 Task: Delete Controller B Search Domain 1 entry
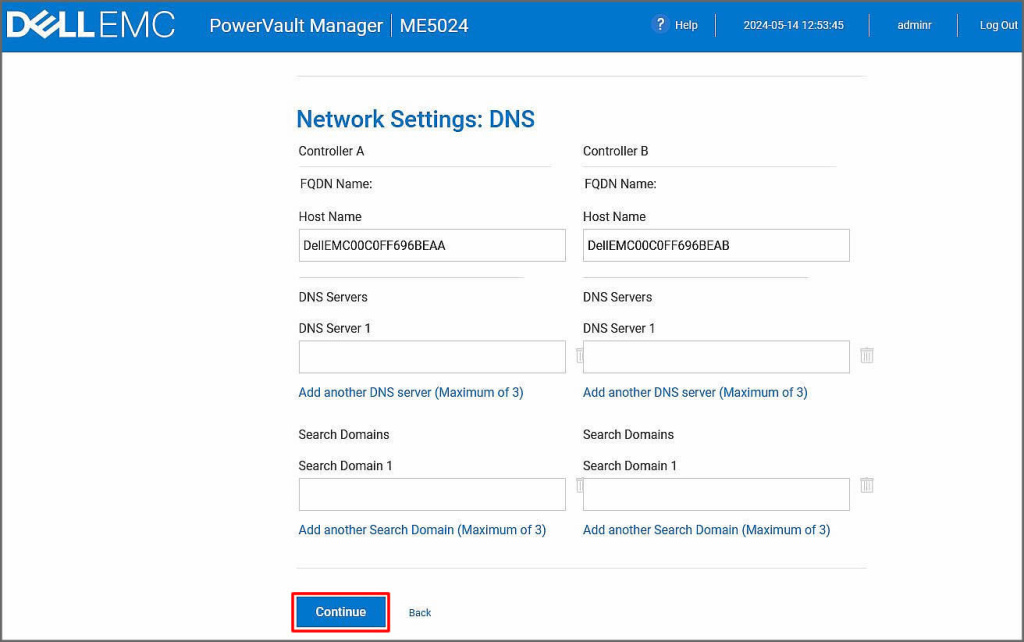[x=866, y=485]
